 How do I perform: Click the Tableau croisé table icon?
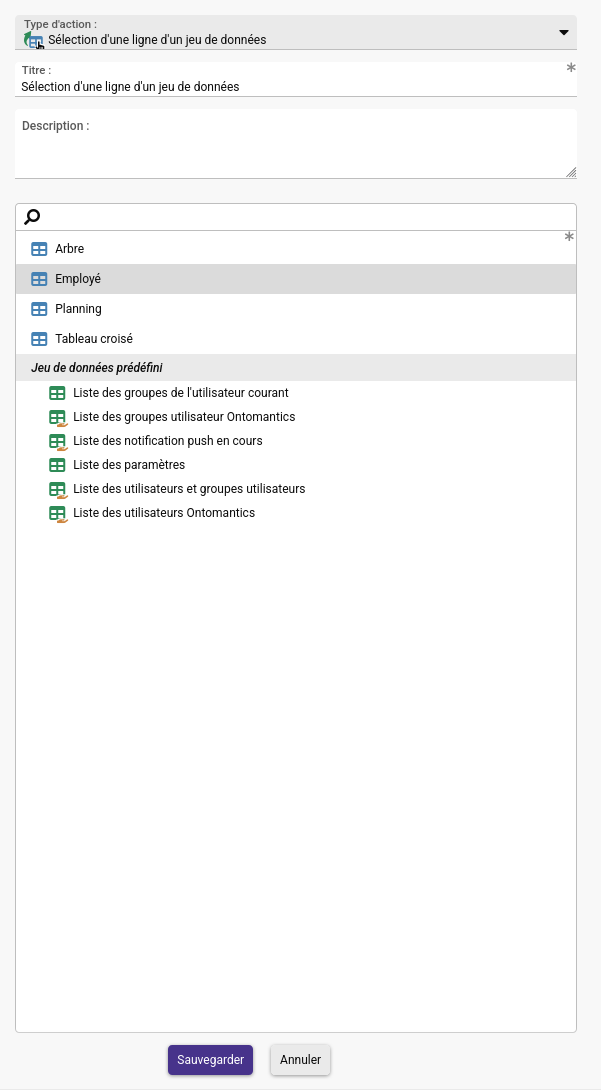click(39, 339)
